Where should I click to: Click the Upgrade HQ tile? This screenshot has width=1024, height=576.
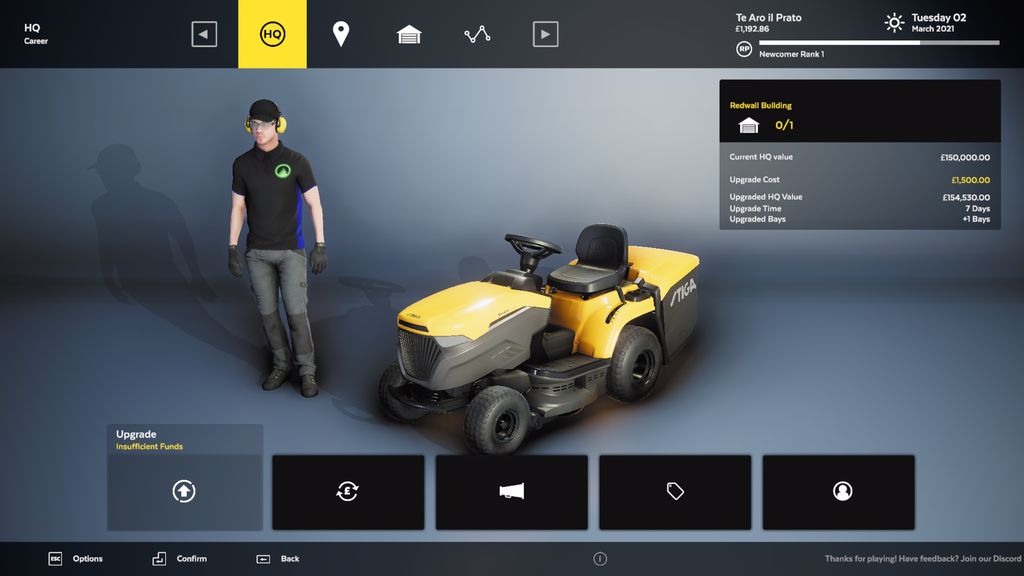click(x=184, y=490)
